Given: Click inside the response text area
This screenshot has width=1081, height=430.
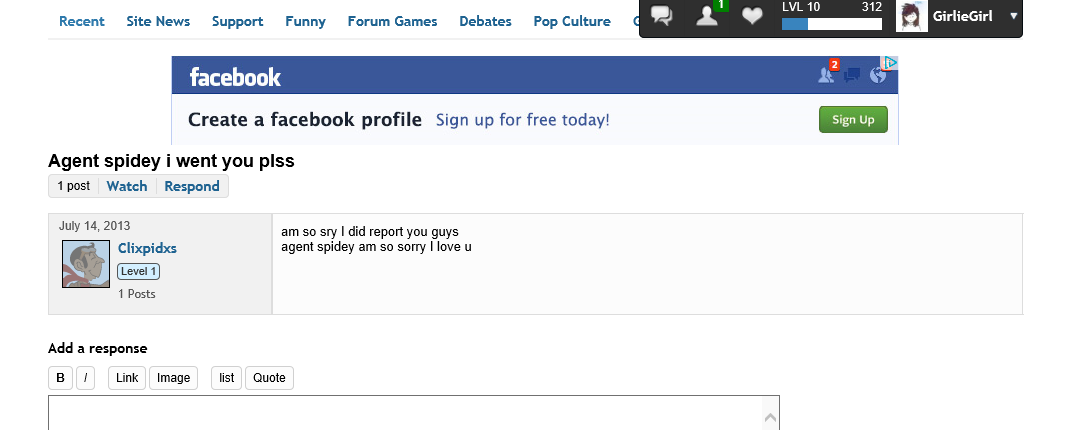Looking at the screenshot, I should (414, 413).
